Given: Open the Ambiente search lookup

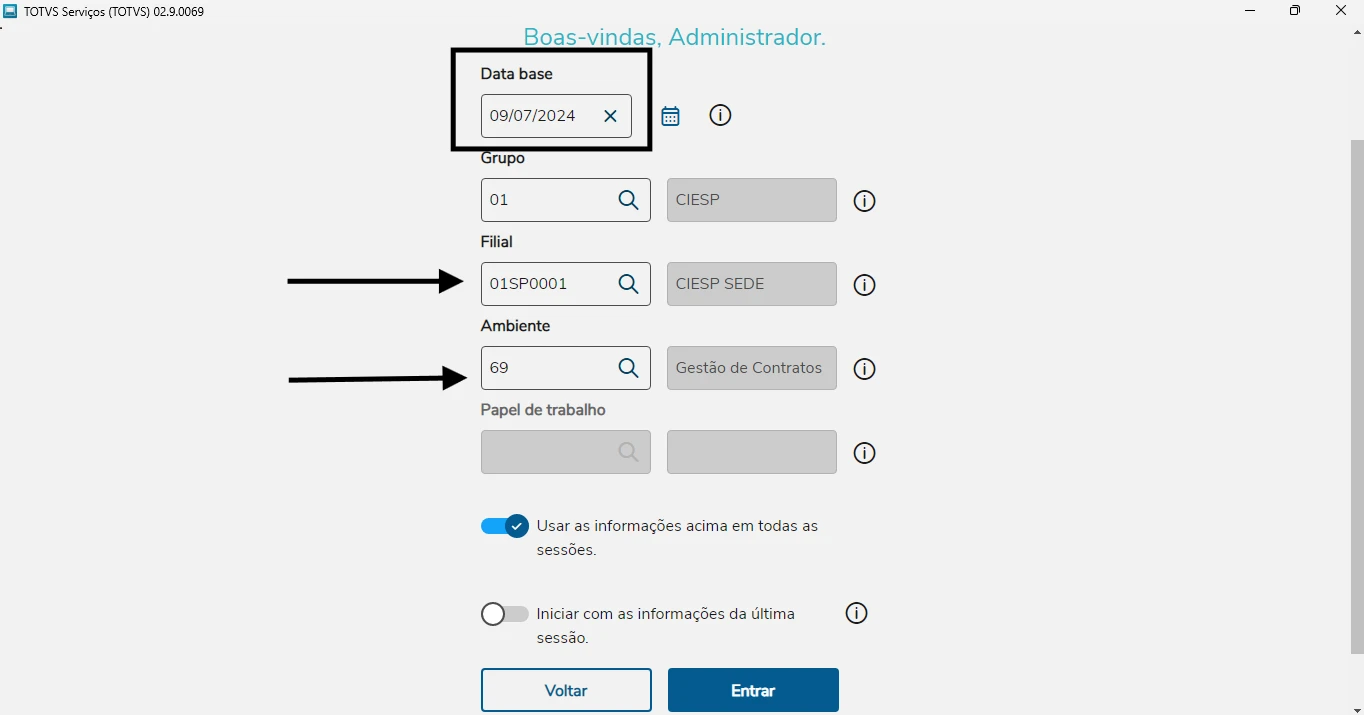Looking at the screenshot, I should pyautogui.click(x=628, y=367).
